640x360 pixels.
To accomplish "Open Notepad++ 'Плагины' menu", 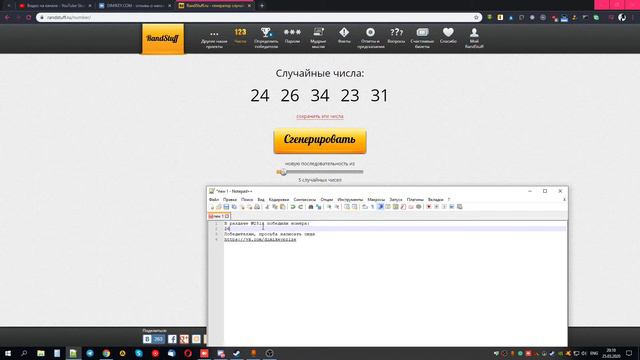I will 415,200.
